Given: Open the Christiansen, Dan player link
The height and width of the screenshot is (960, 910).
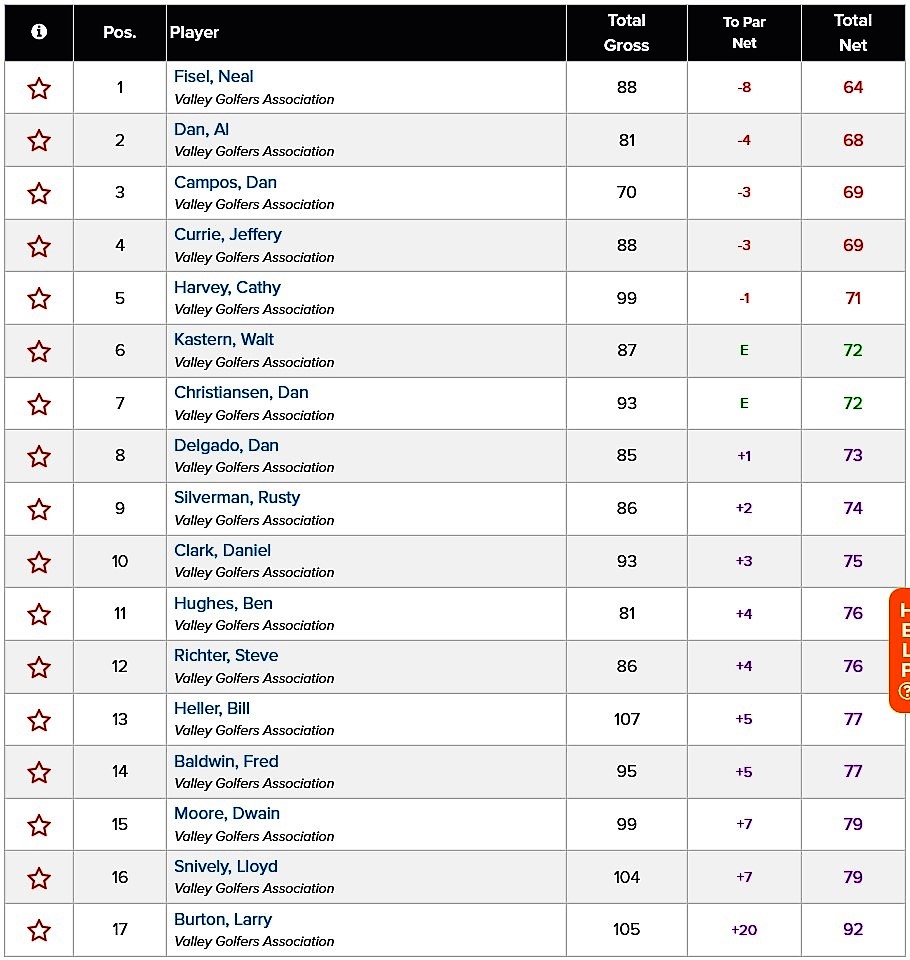Looking at the screenshot, I should pos(241,392).
